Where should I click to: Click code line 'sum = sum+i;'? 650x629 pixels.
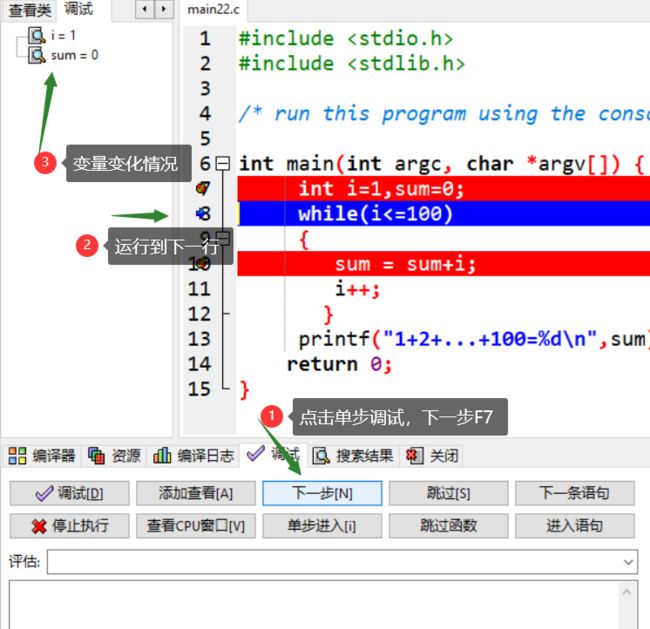click(405, 264)
